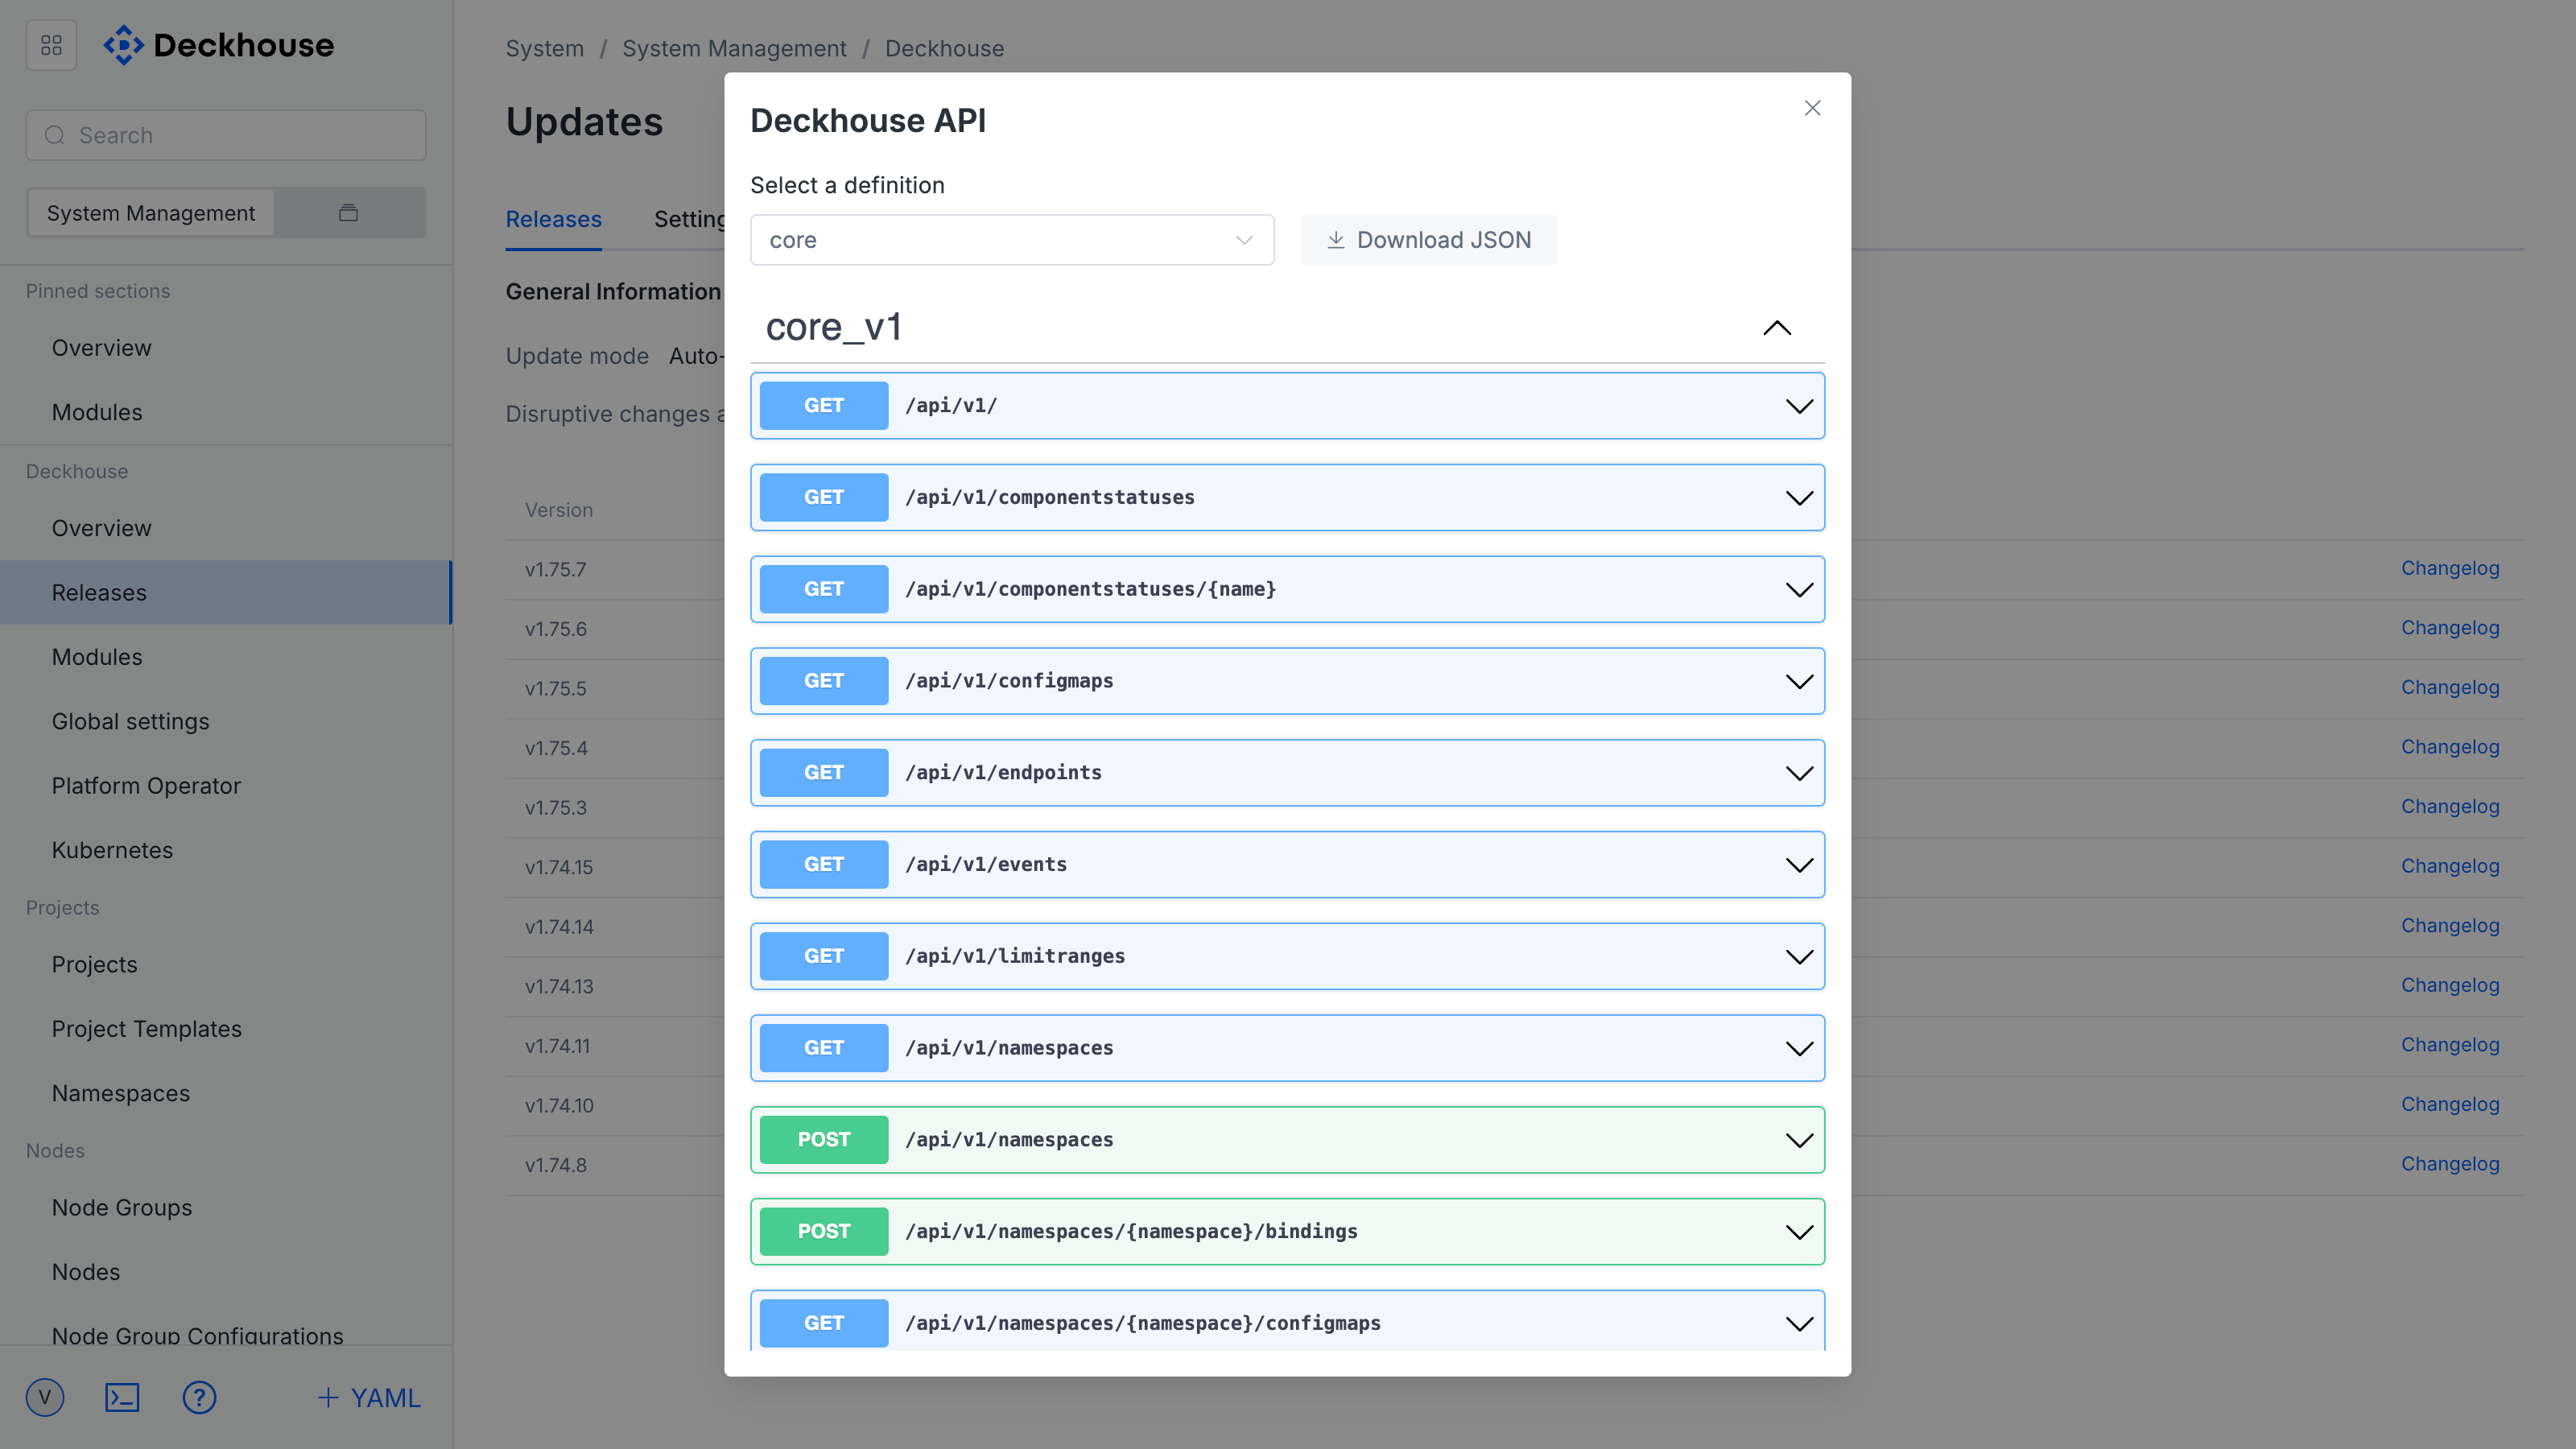Expand GET /api/v1/events chevron
The width and height of the screenshot is (2576, 1449).
pos(1799,865)
